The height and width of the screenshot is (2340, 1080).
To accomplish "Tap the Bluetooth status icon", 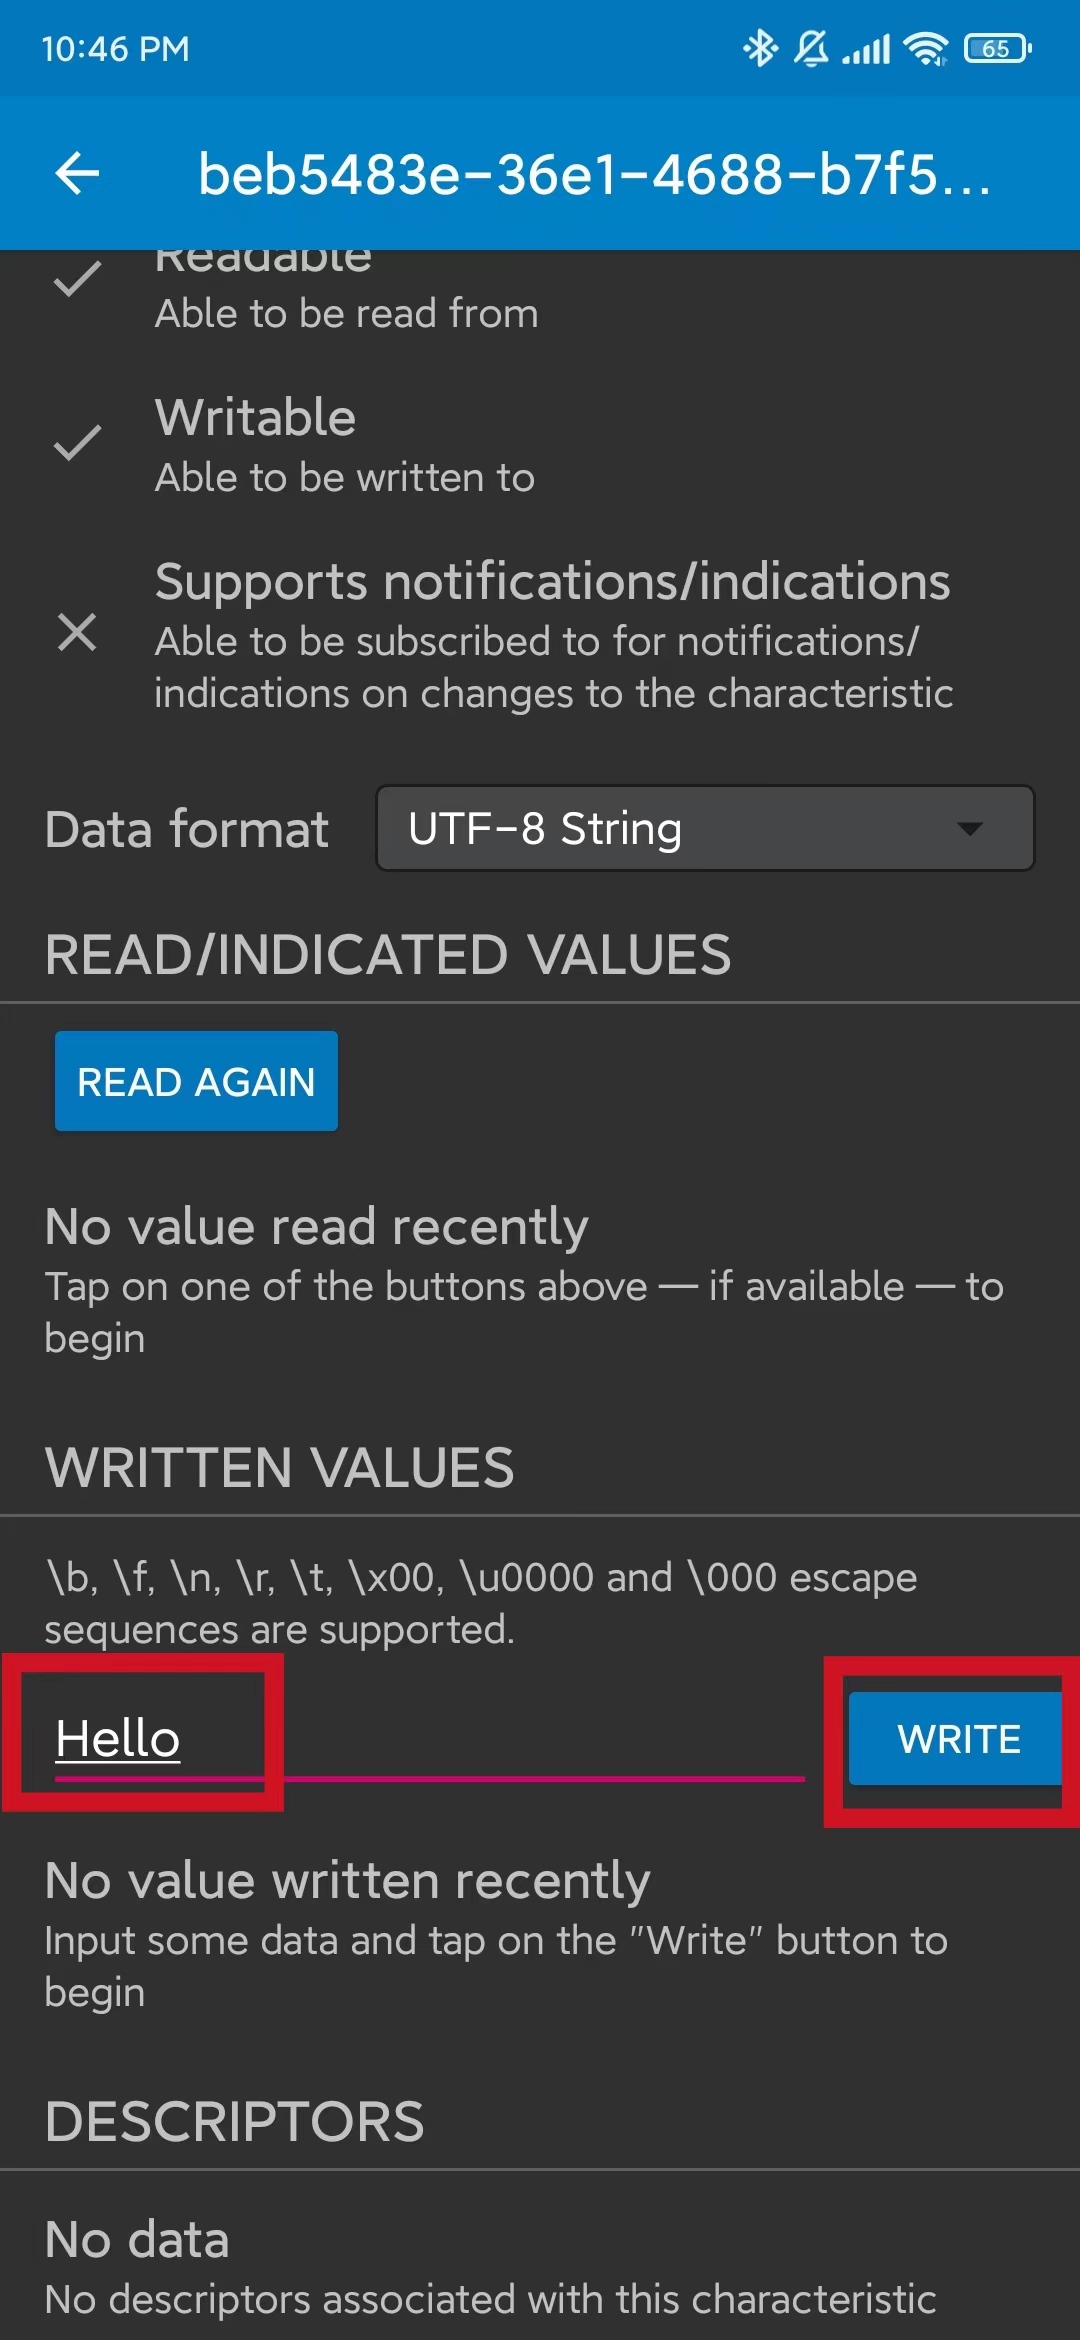I will 760,48.
